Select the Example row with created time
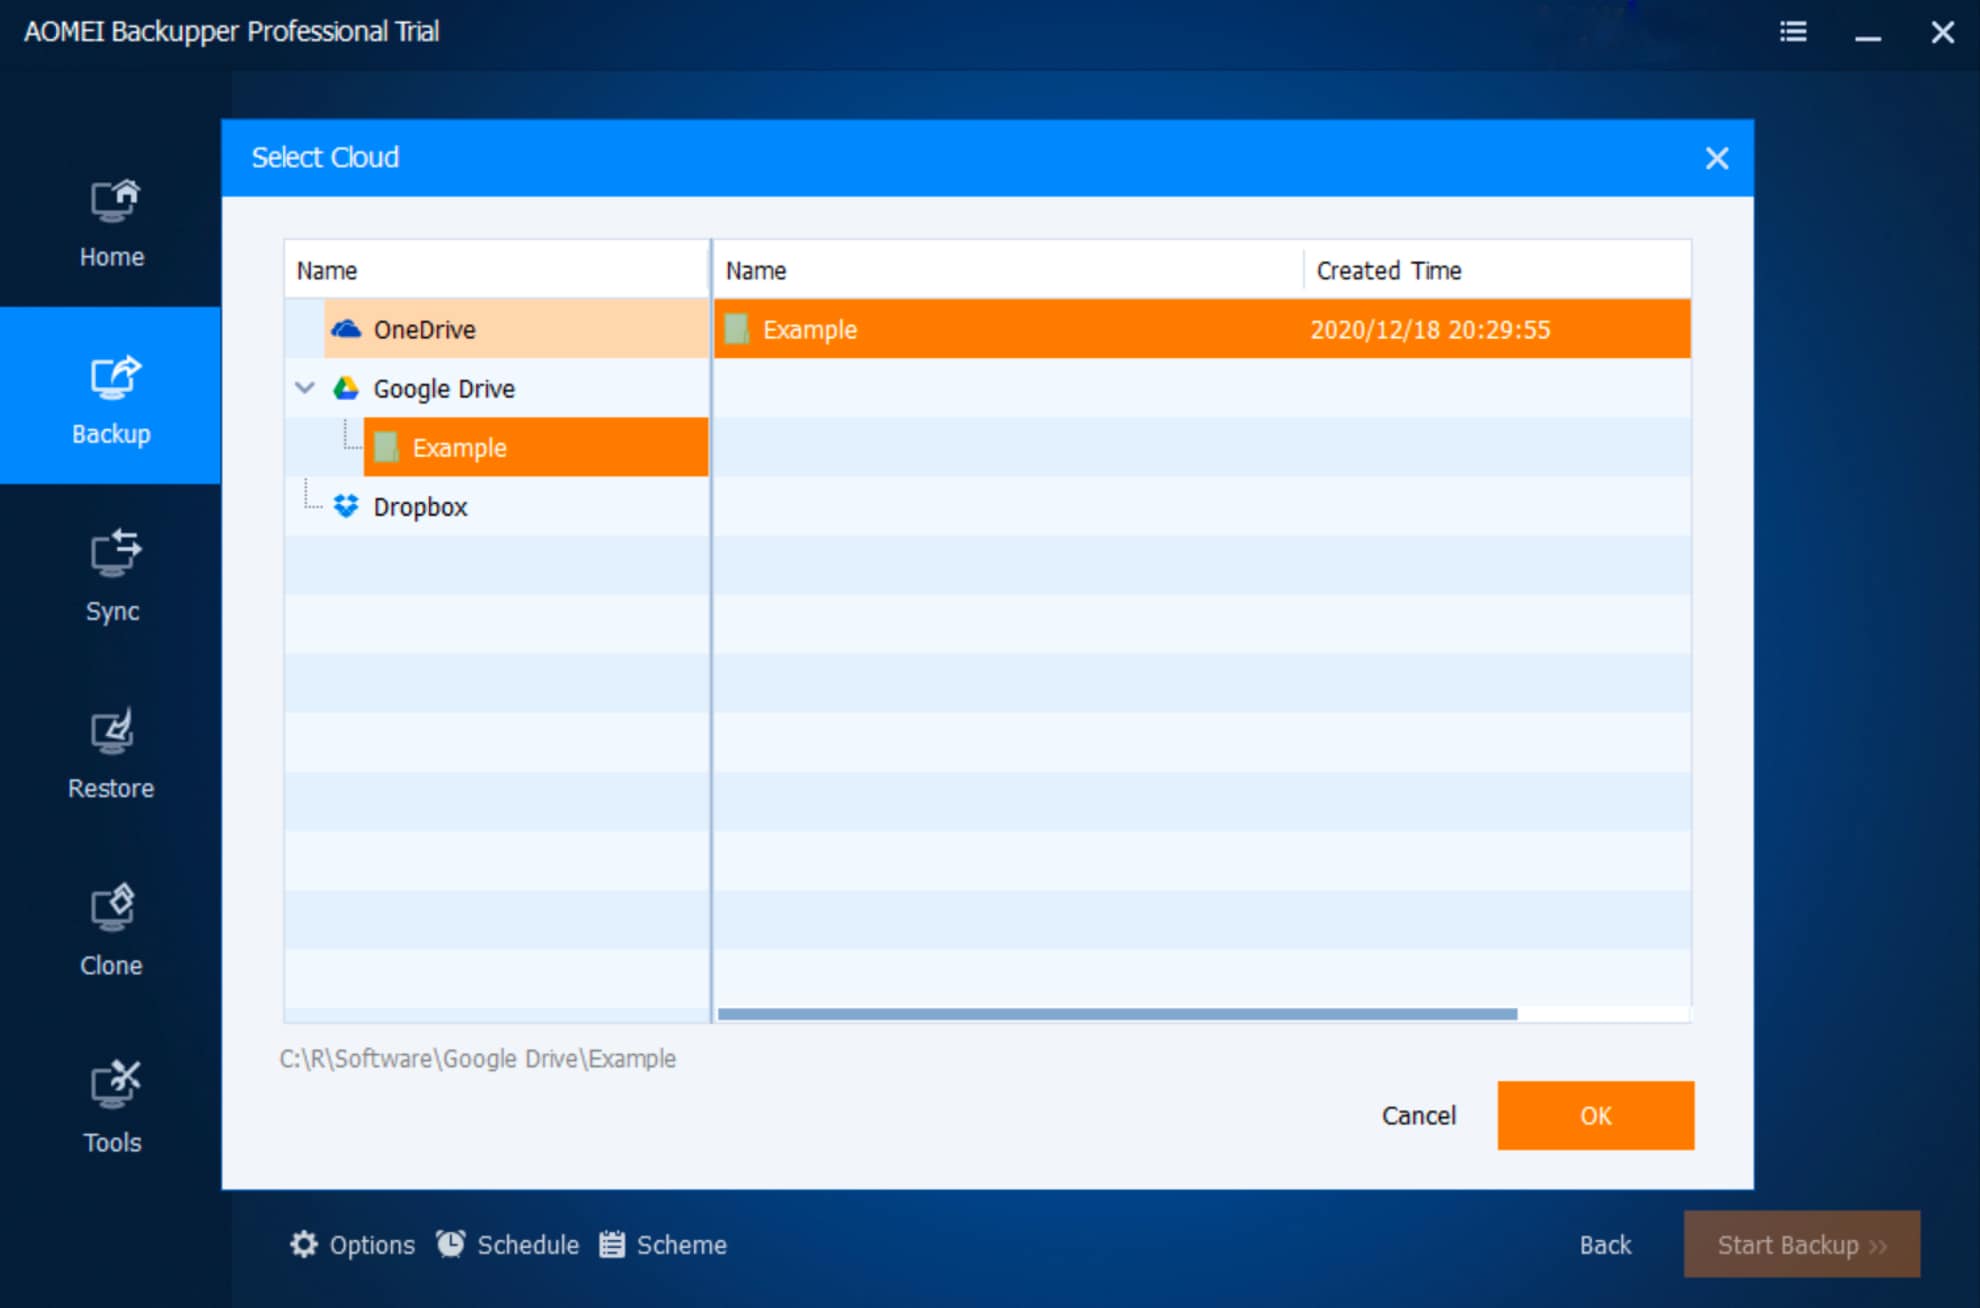The height and width of the screenshot is (1308, 1980). [1200, 329]
